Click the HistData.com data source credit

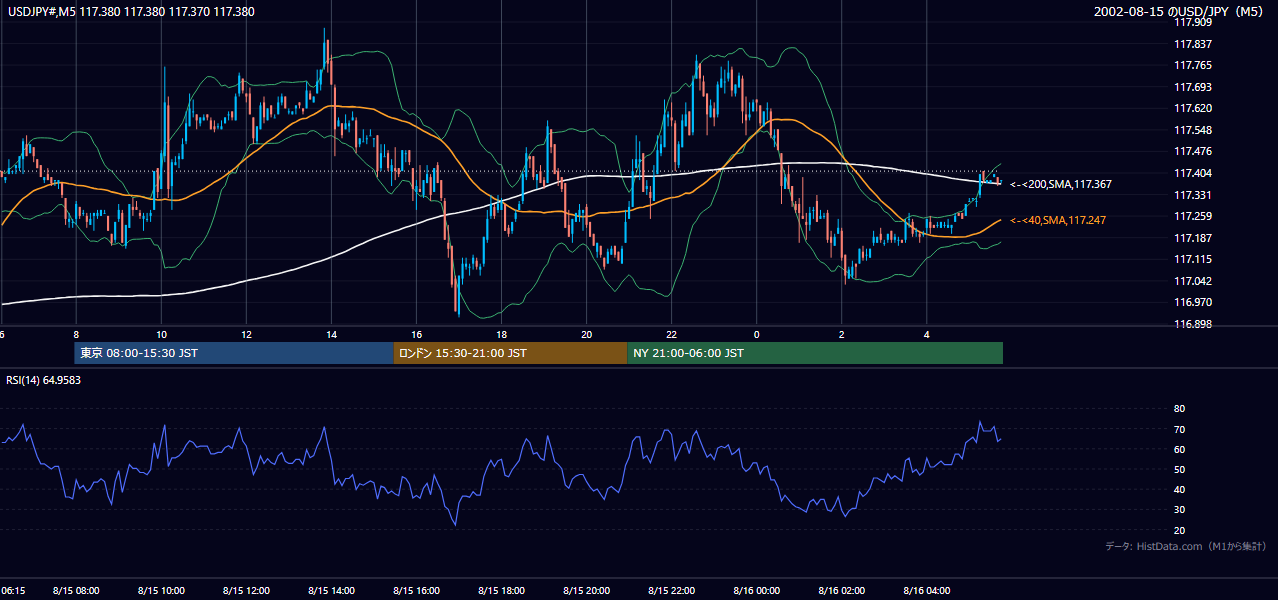(1186, 546)
